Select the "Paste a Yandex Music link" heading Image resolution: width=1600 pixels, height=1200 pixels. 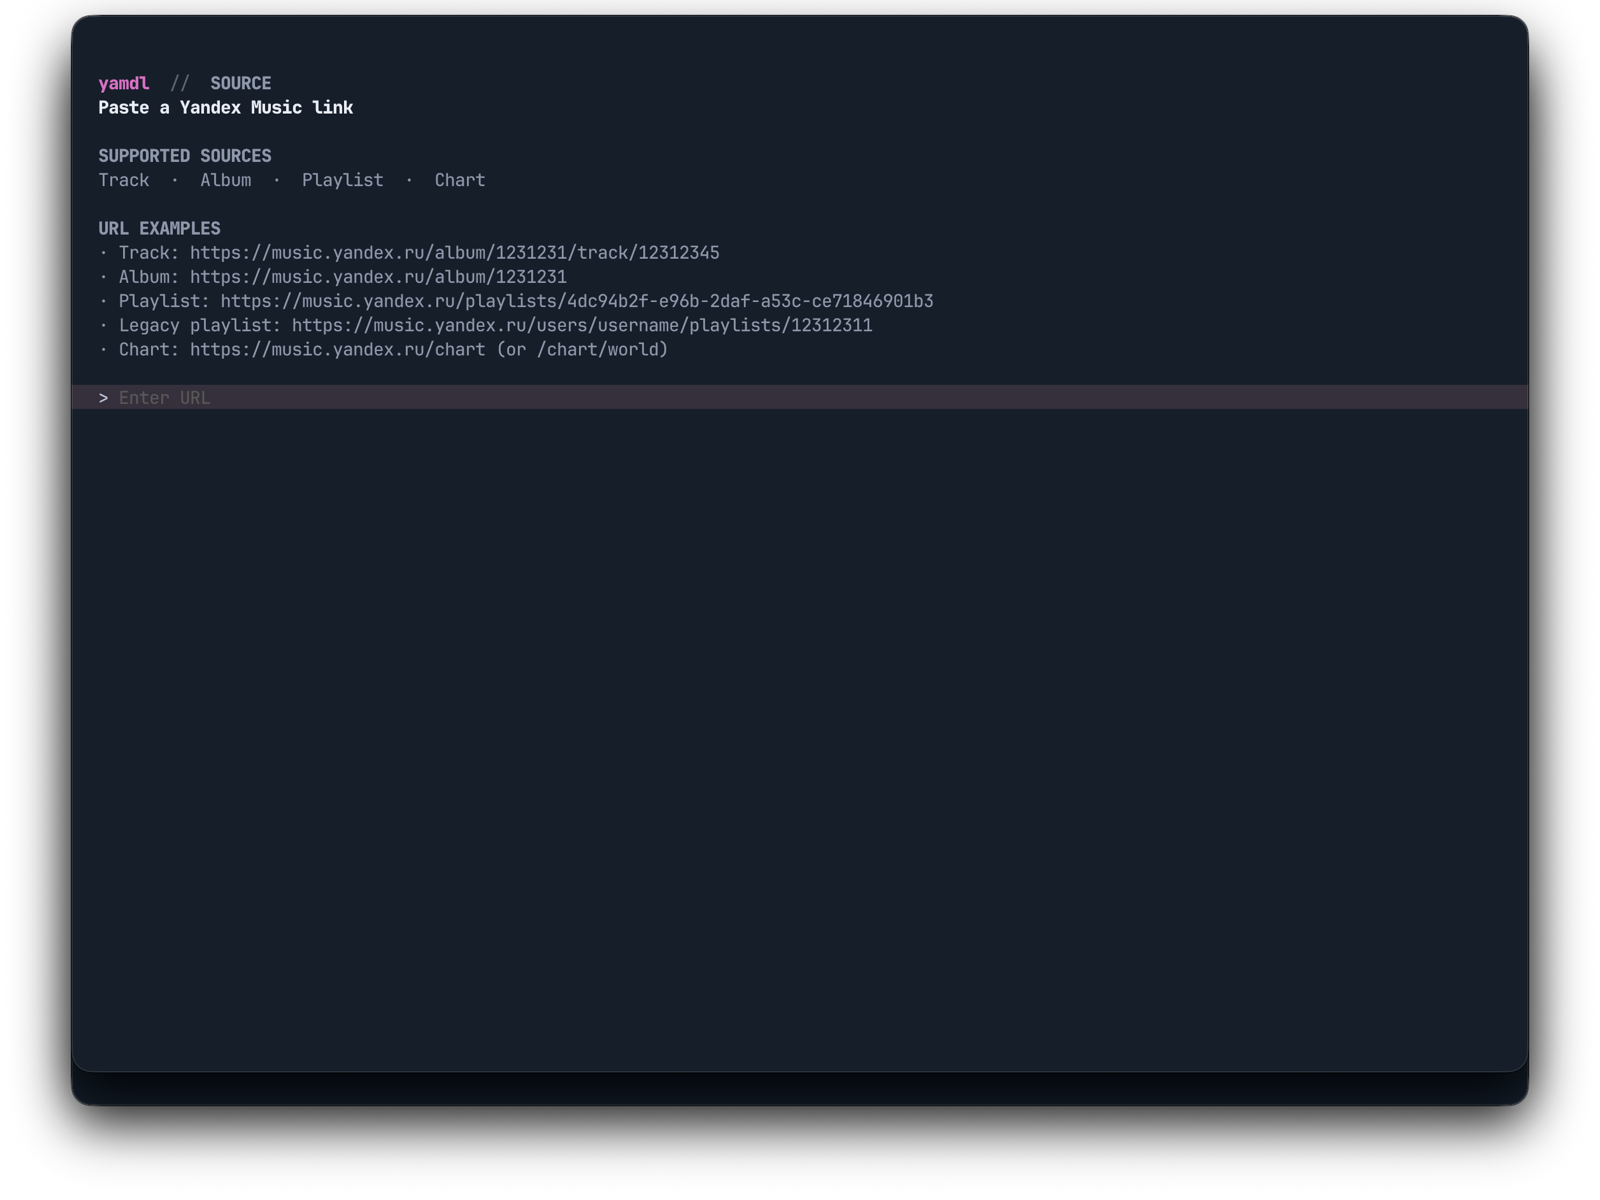(x=226, y=108)
